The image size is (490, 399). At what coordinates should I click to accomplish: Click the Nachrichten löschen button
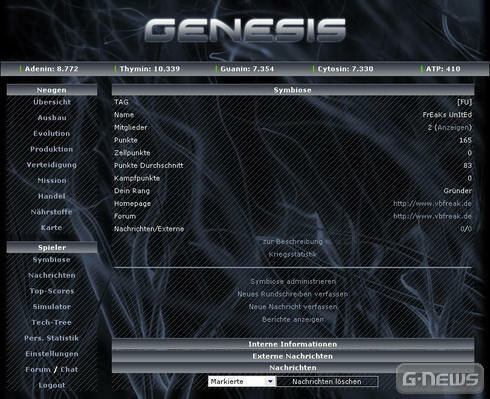pos(327,381)
